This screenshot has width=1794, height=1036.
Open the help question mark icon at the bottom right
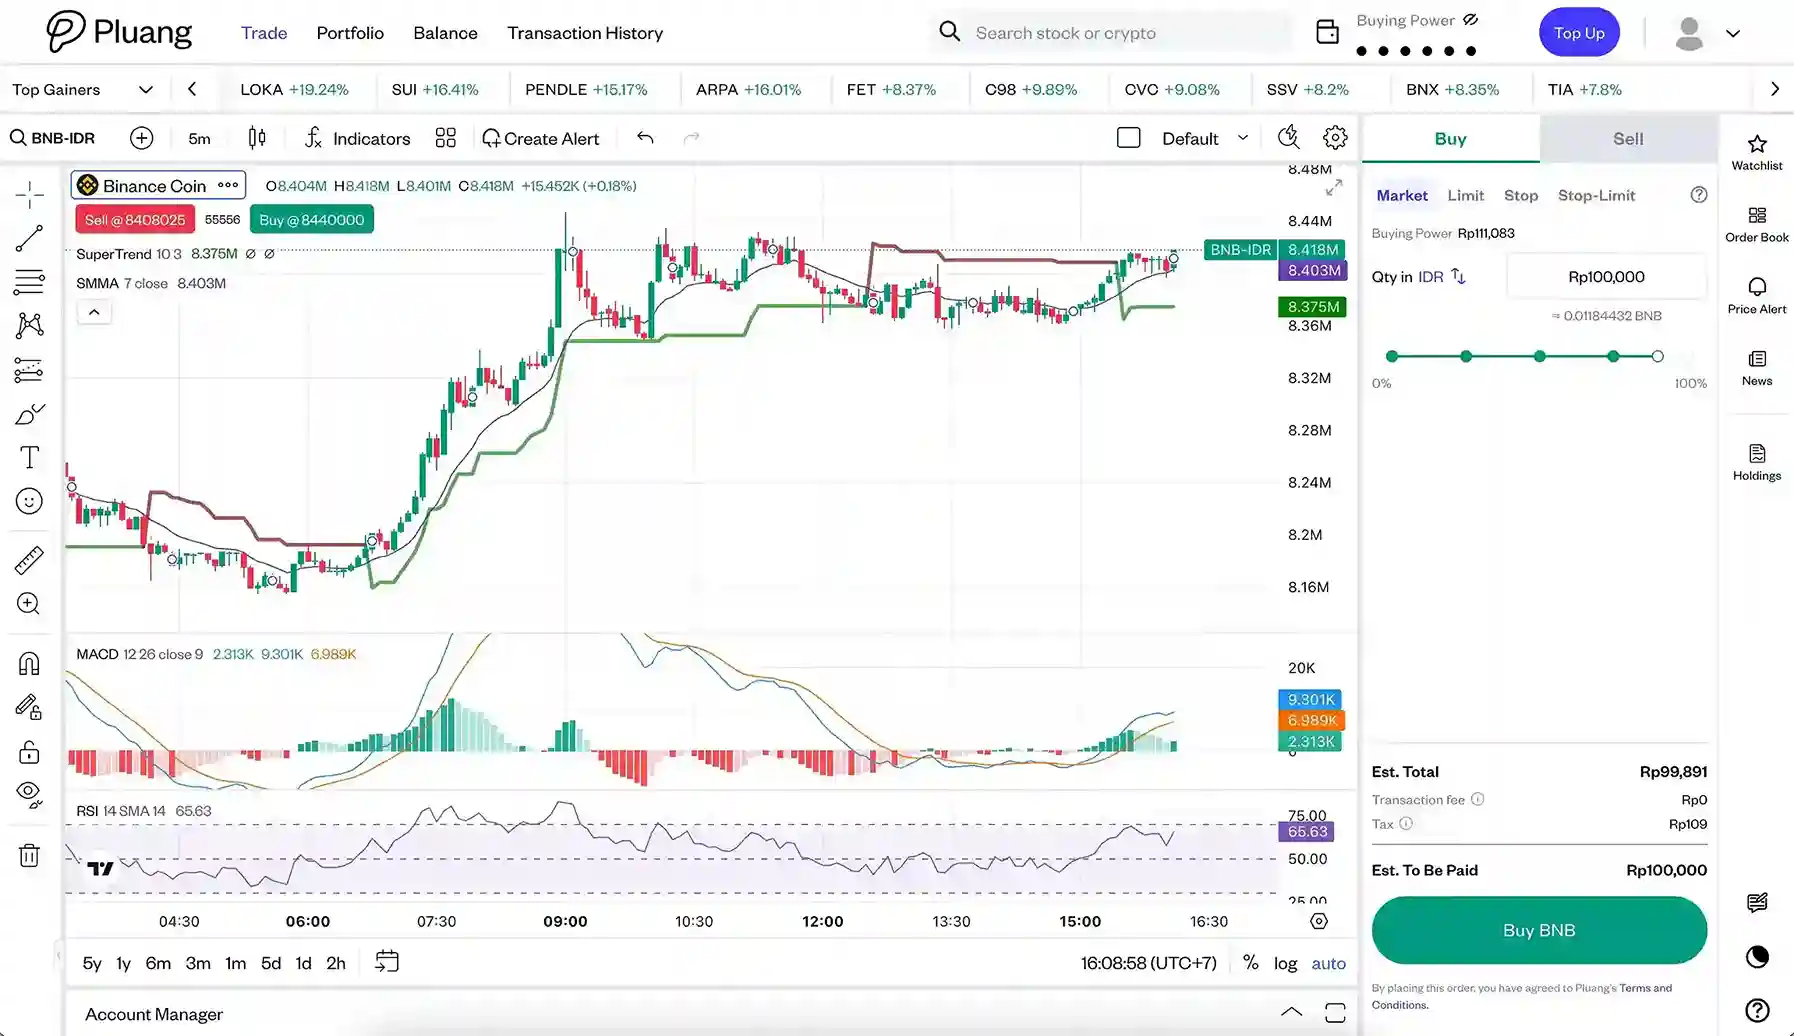(1757, 1011)
